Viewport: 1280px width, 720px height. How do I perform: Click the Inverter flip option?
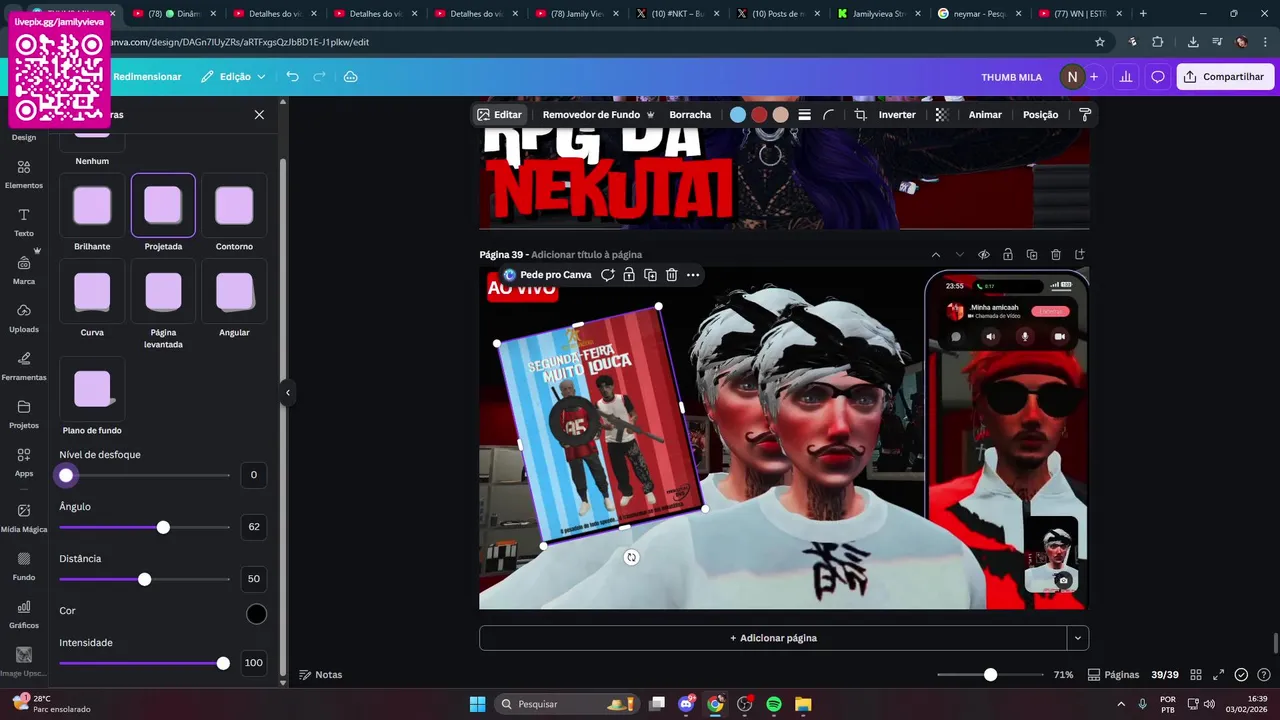point(897,115)
